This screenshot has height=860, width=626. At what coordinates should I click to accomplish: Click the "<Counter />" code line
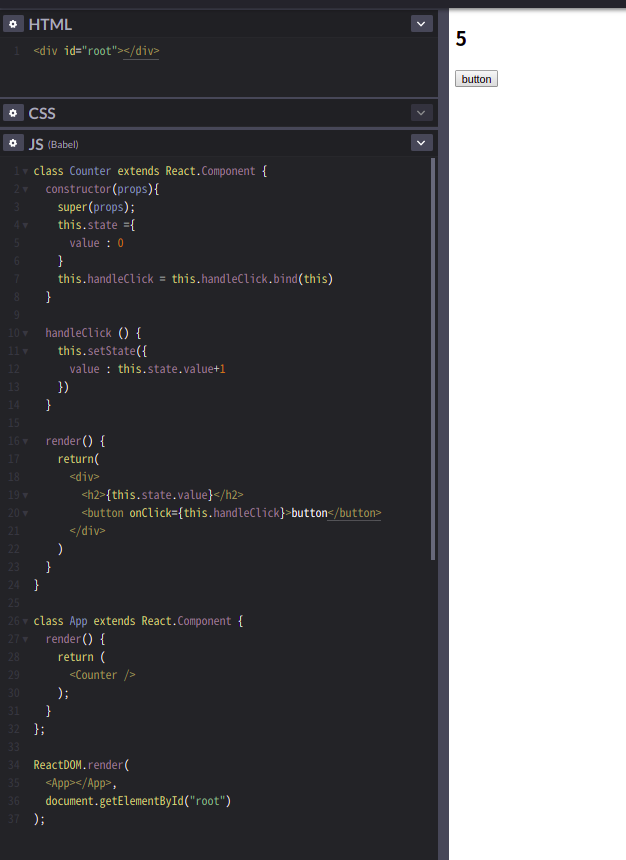click(103, 675)
